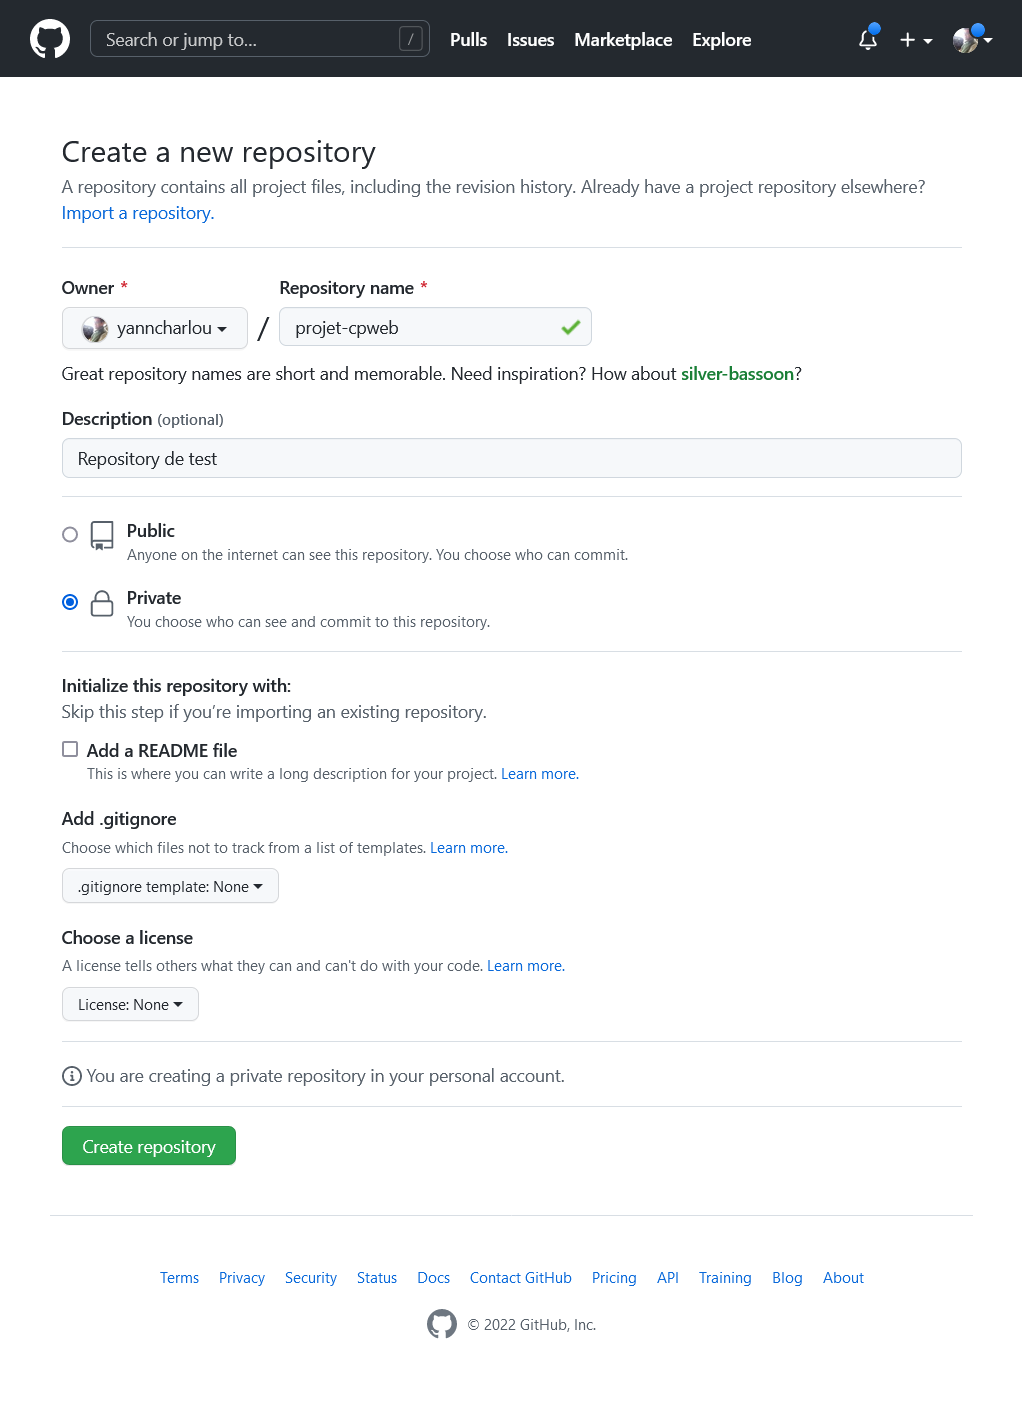Click the Private lock icon
The height and width of the screenshot is (1410, 1022).
tap(102, 603)
